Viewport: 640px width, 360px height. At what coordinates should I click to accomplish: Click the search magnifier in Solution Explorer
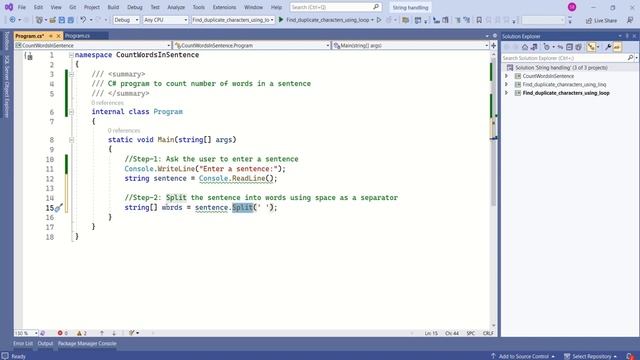tap(630, 58)
